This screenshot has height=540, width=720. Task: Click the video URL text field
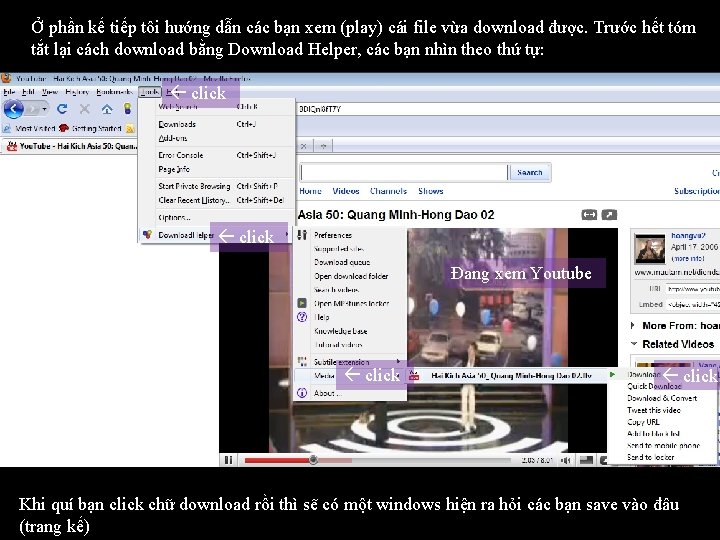pos(693,289)
